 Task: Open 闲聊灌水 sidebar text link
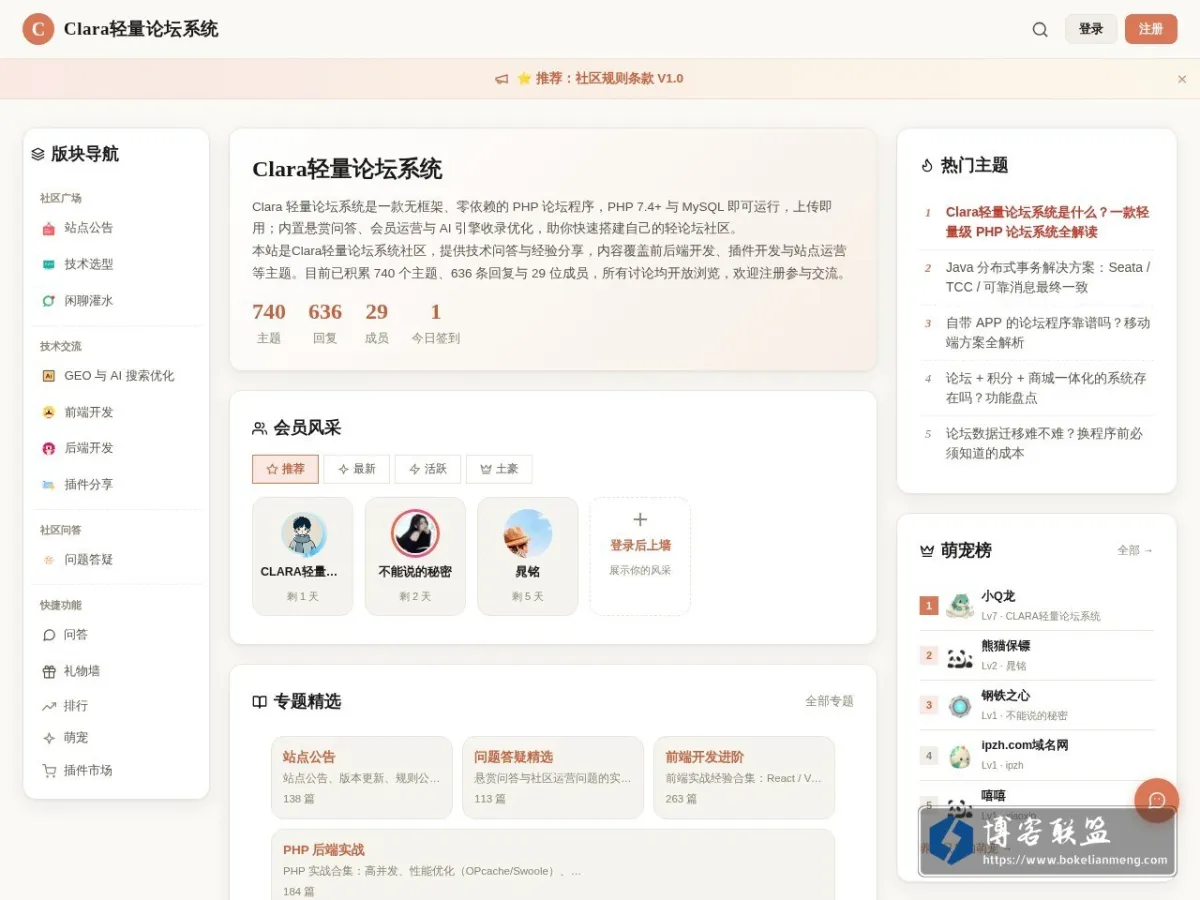coord(89,300)
